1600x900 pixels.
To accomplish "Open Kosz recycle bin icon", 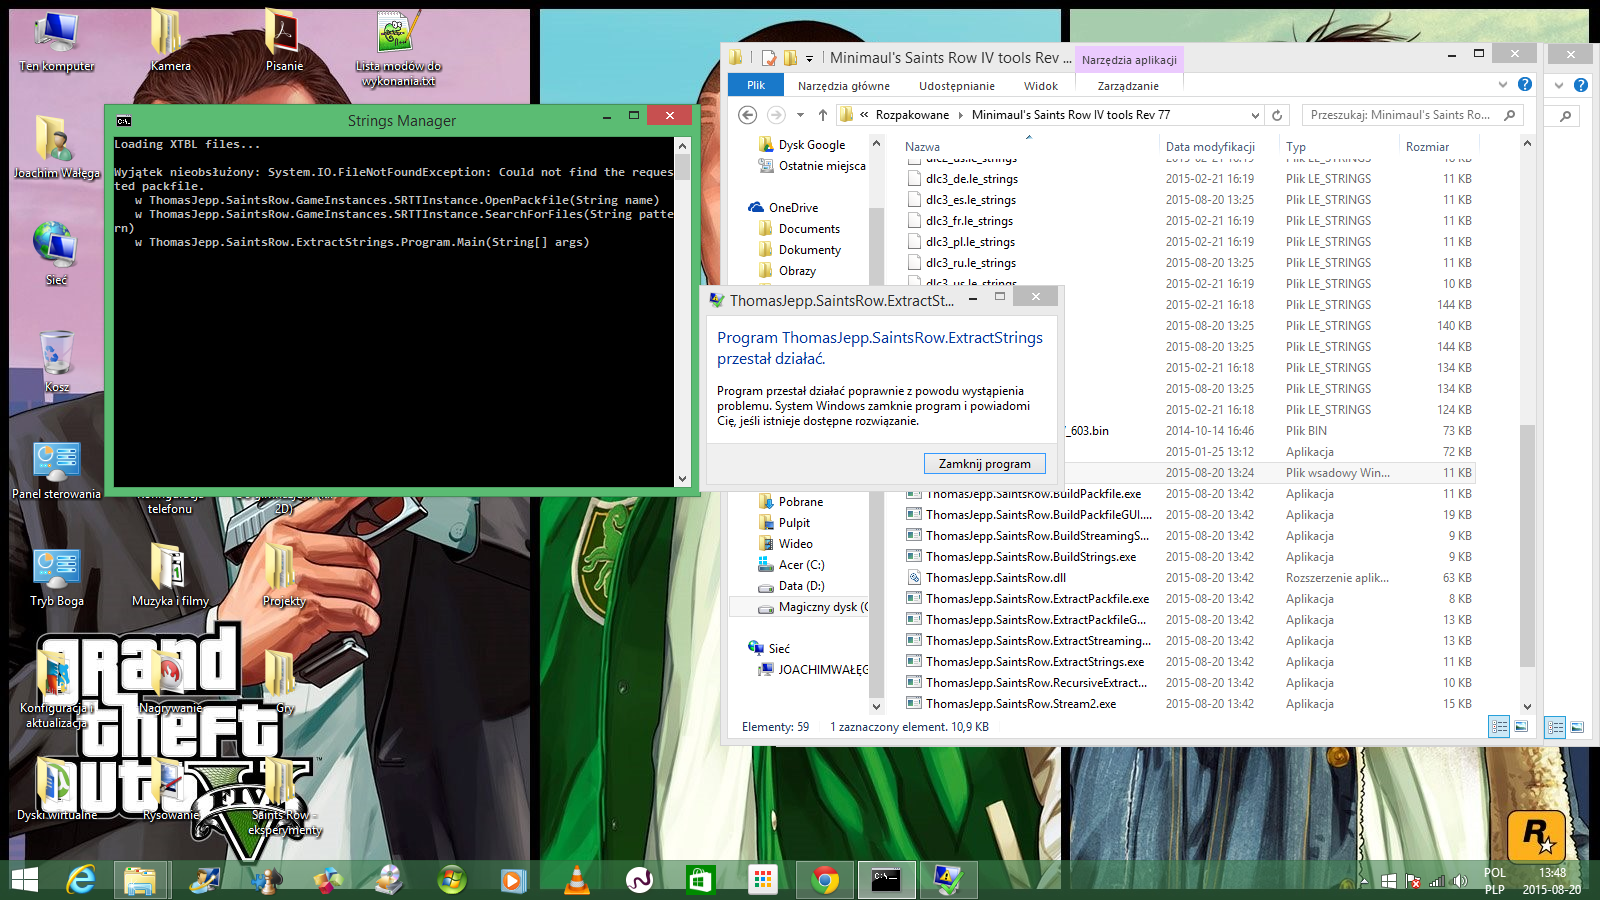I will point(57,361).
